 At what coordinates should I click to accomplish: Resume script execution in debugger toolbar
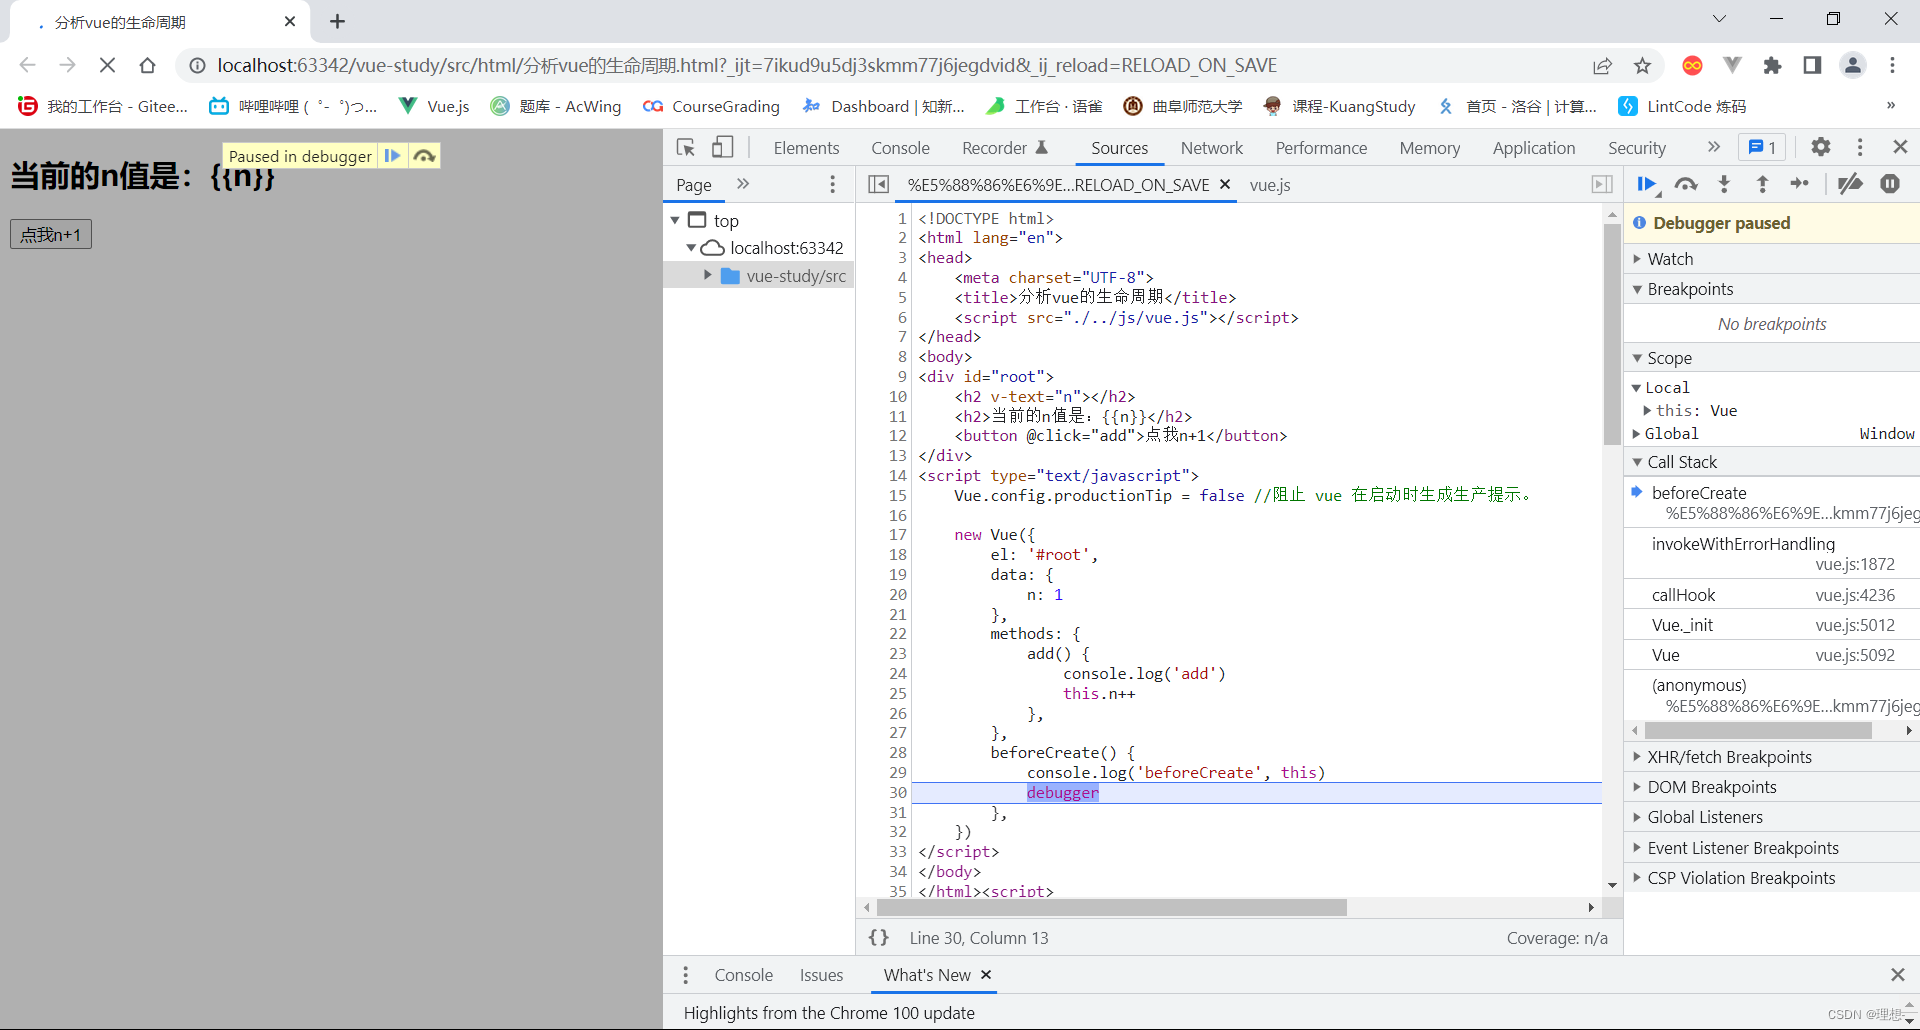(x=1646, y=184)
